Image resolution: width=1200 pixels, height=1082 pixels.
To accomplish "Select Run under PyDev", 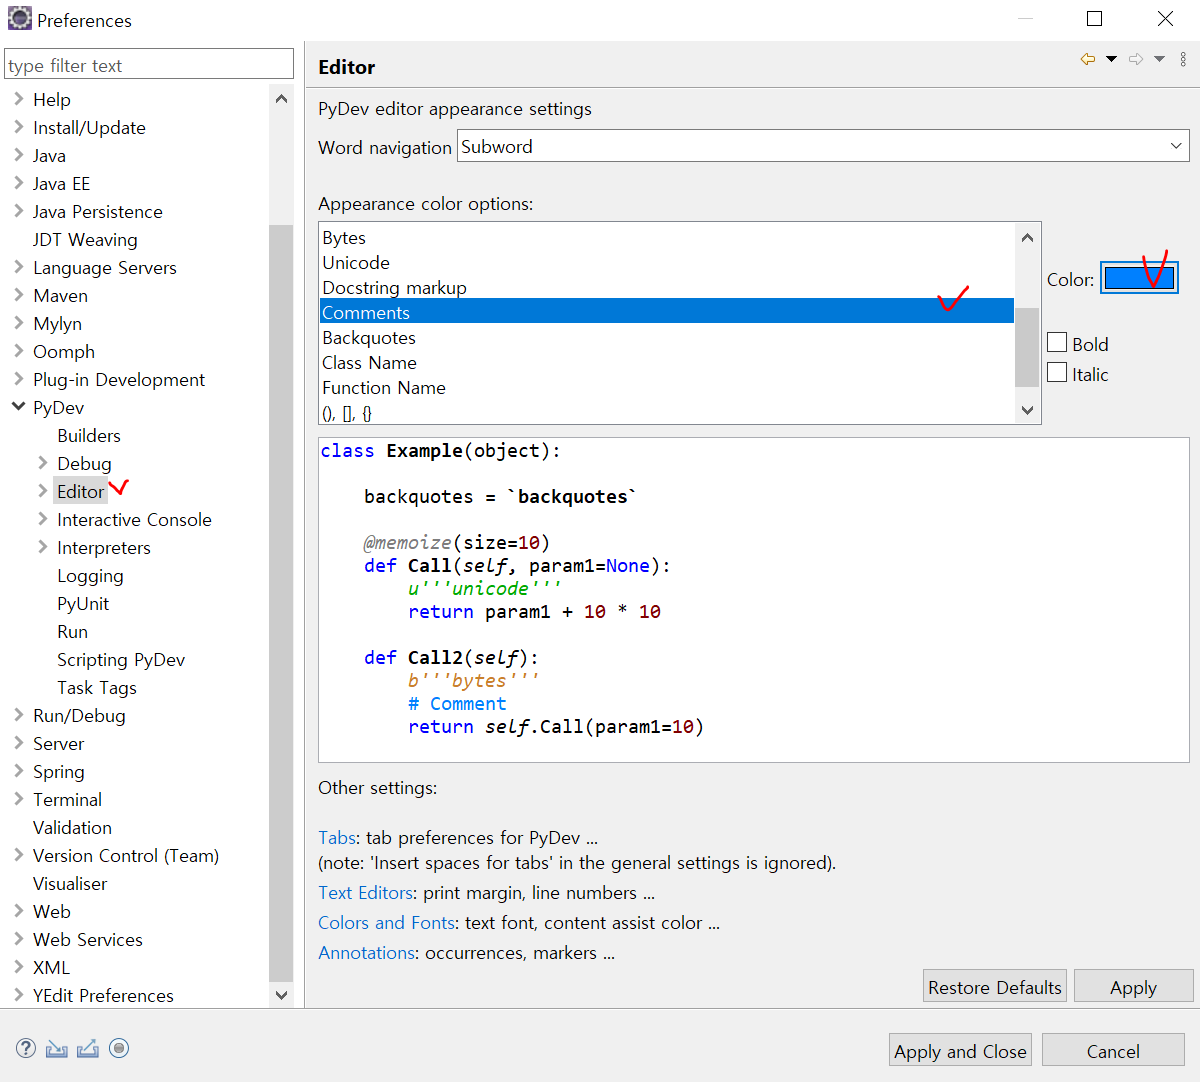I will [x=72, y=631].
